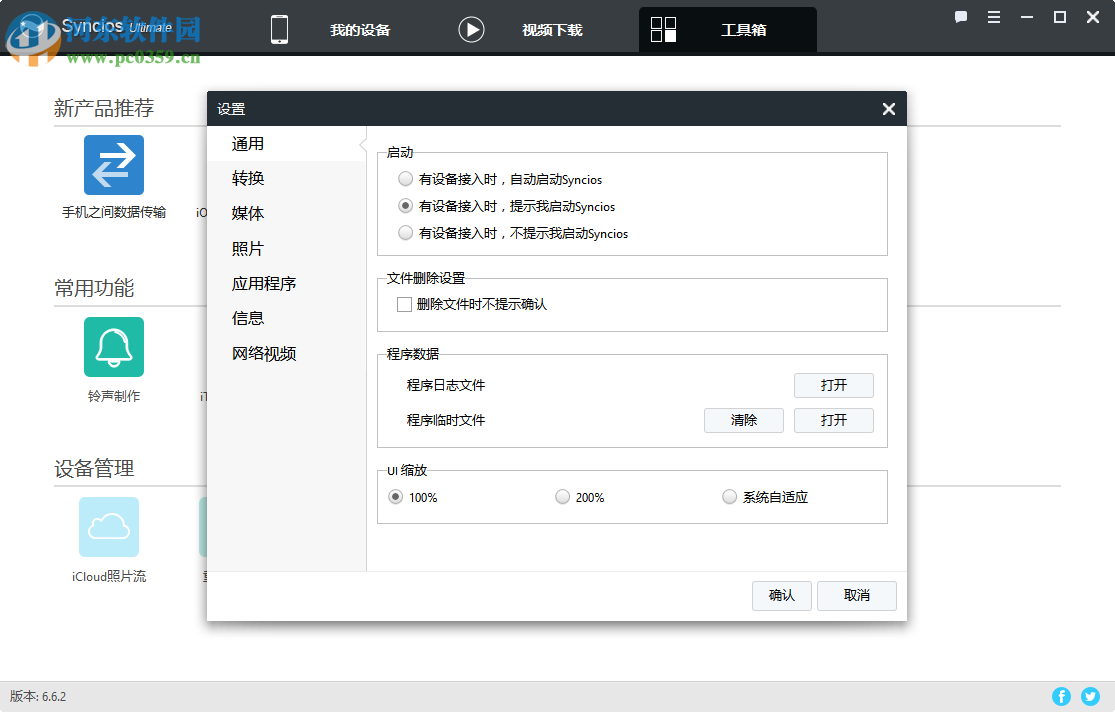Open the Facebook icon in the footer
The width and height of the screenshot is (1115, 712).
(x=1061, y=696)
